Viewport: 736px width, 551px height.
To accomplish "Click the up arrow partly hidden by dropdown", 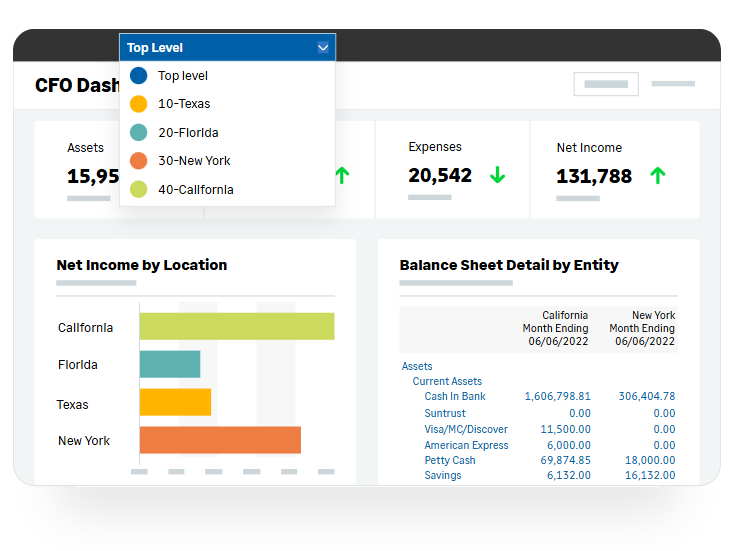I will pos(343,176).
